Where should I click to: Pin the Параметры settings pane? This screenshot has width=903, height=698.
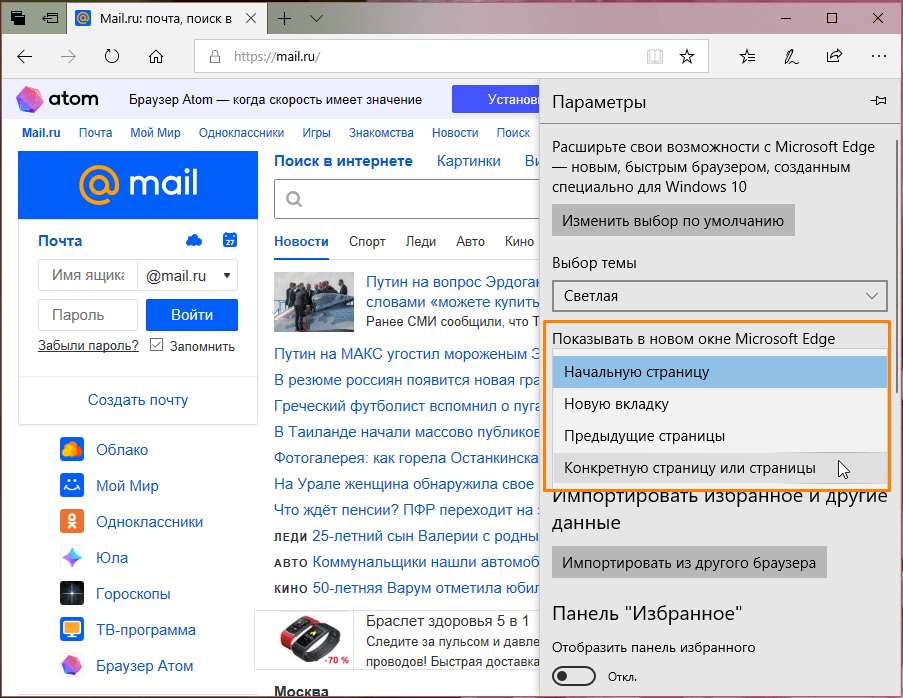coord(878,101)
